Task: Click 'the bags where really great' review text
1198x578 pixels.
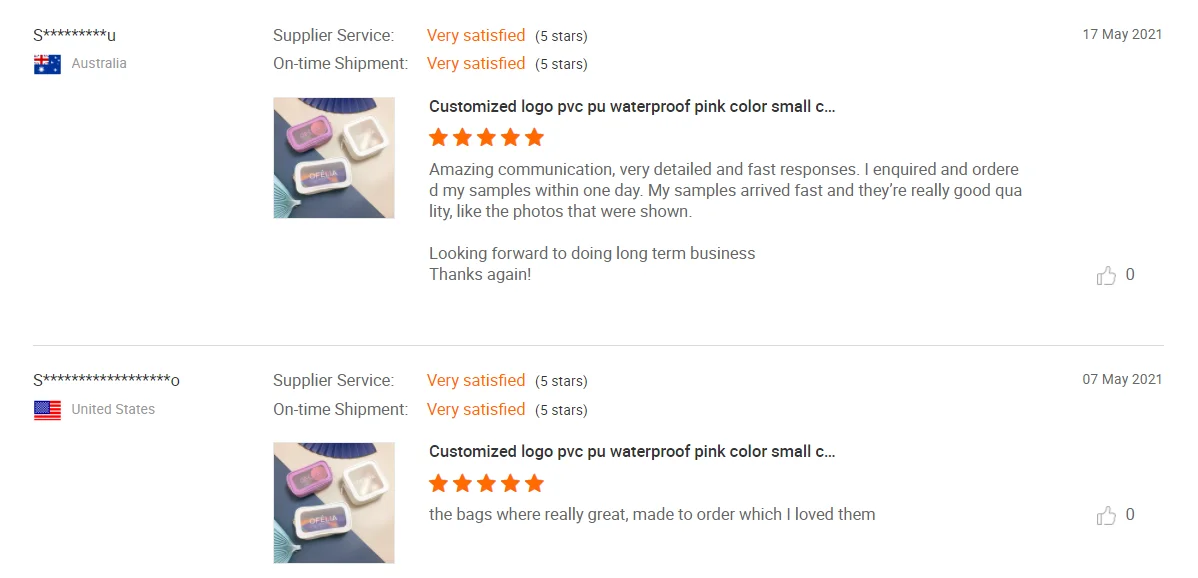Action: click(x=652, y=515)
